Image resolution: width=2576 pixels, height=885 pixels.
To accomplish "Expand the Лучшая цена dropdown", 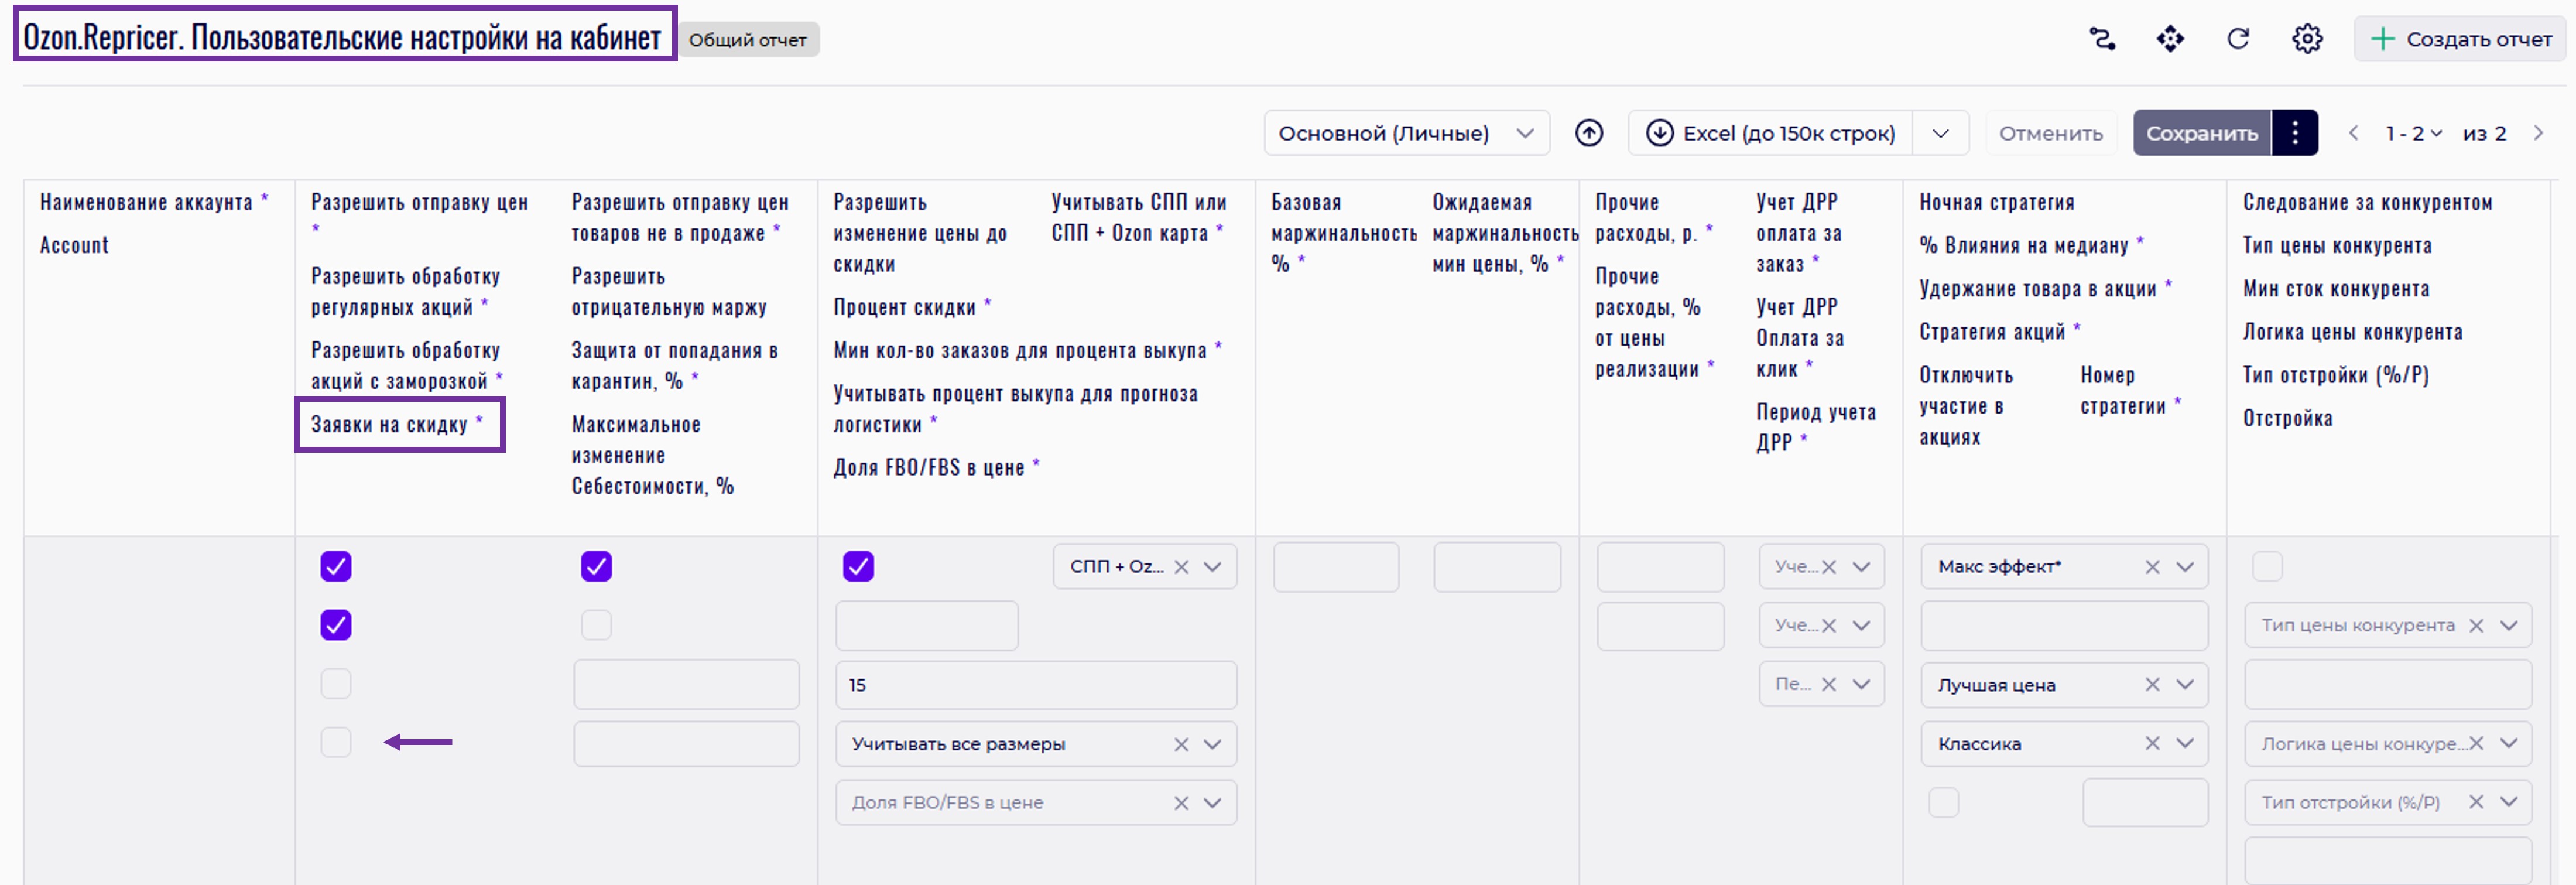I will pos(2185,685).
